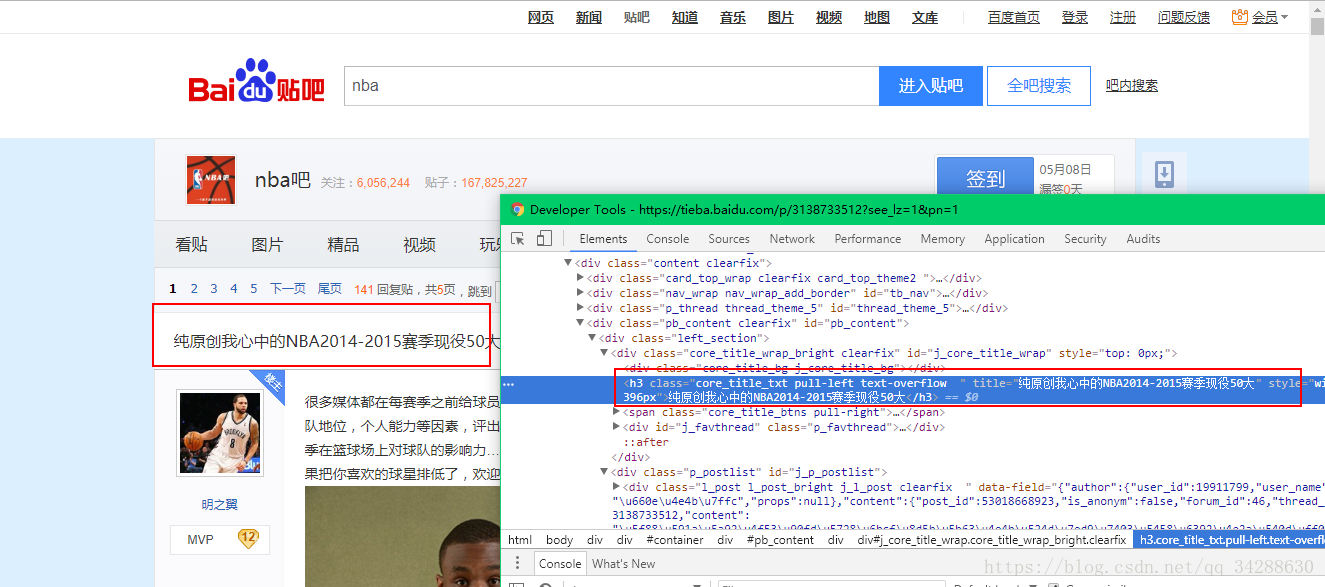
Task: Open the drawer kebab menu beside the Console tab
Action: pos(518,564)
